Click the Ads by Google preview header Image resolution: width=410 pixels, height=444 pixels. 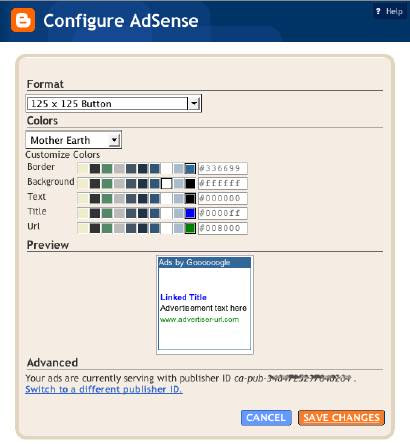[x=204, y=262]
